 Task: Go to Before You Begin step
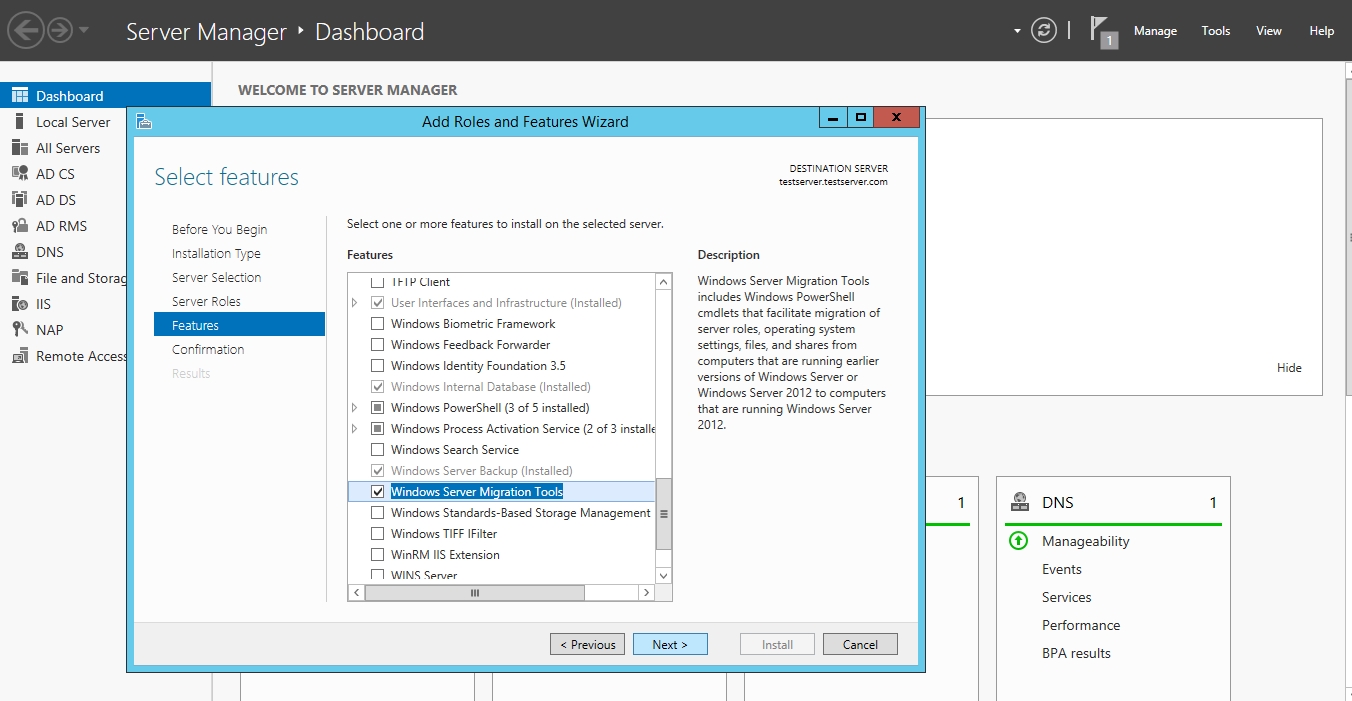coord(220,230)
